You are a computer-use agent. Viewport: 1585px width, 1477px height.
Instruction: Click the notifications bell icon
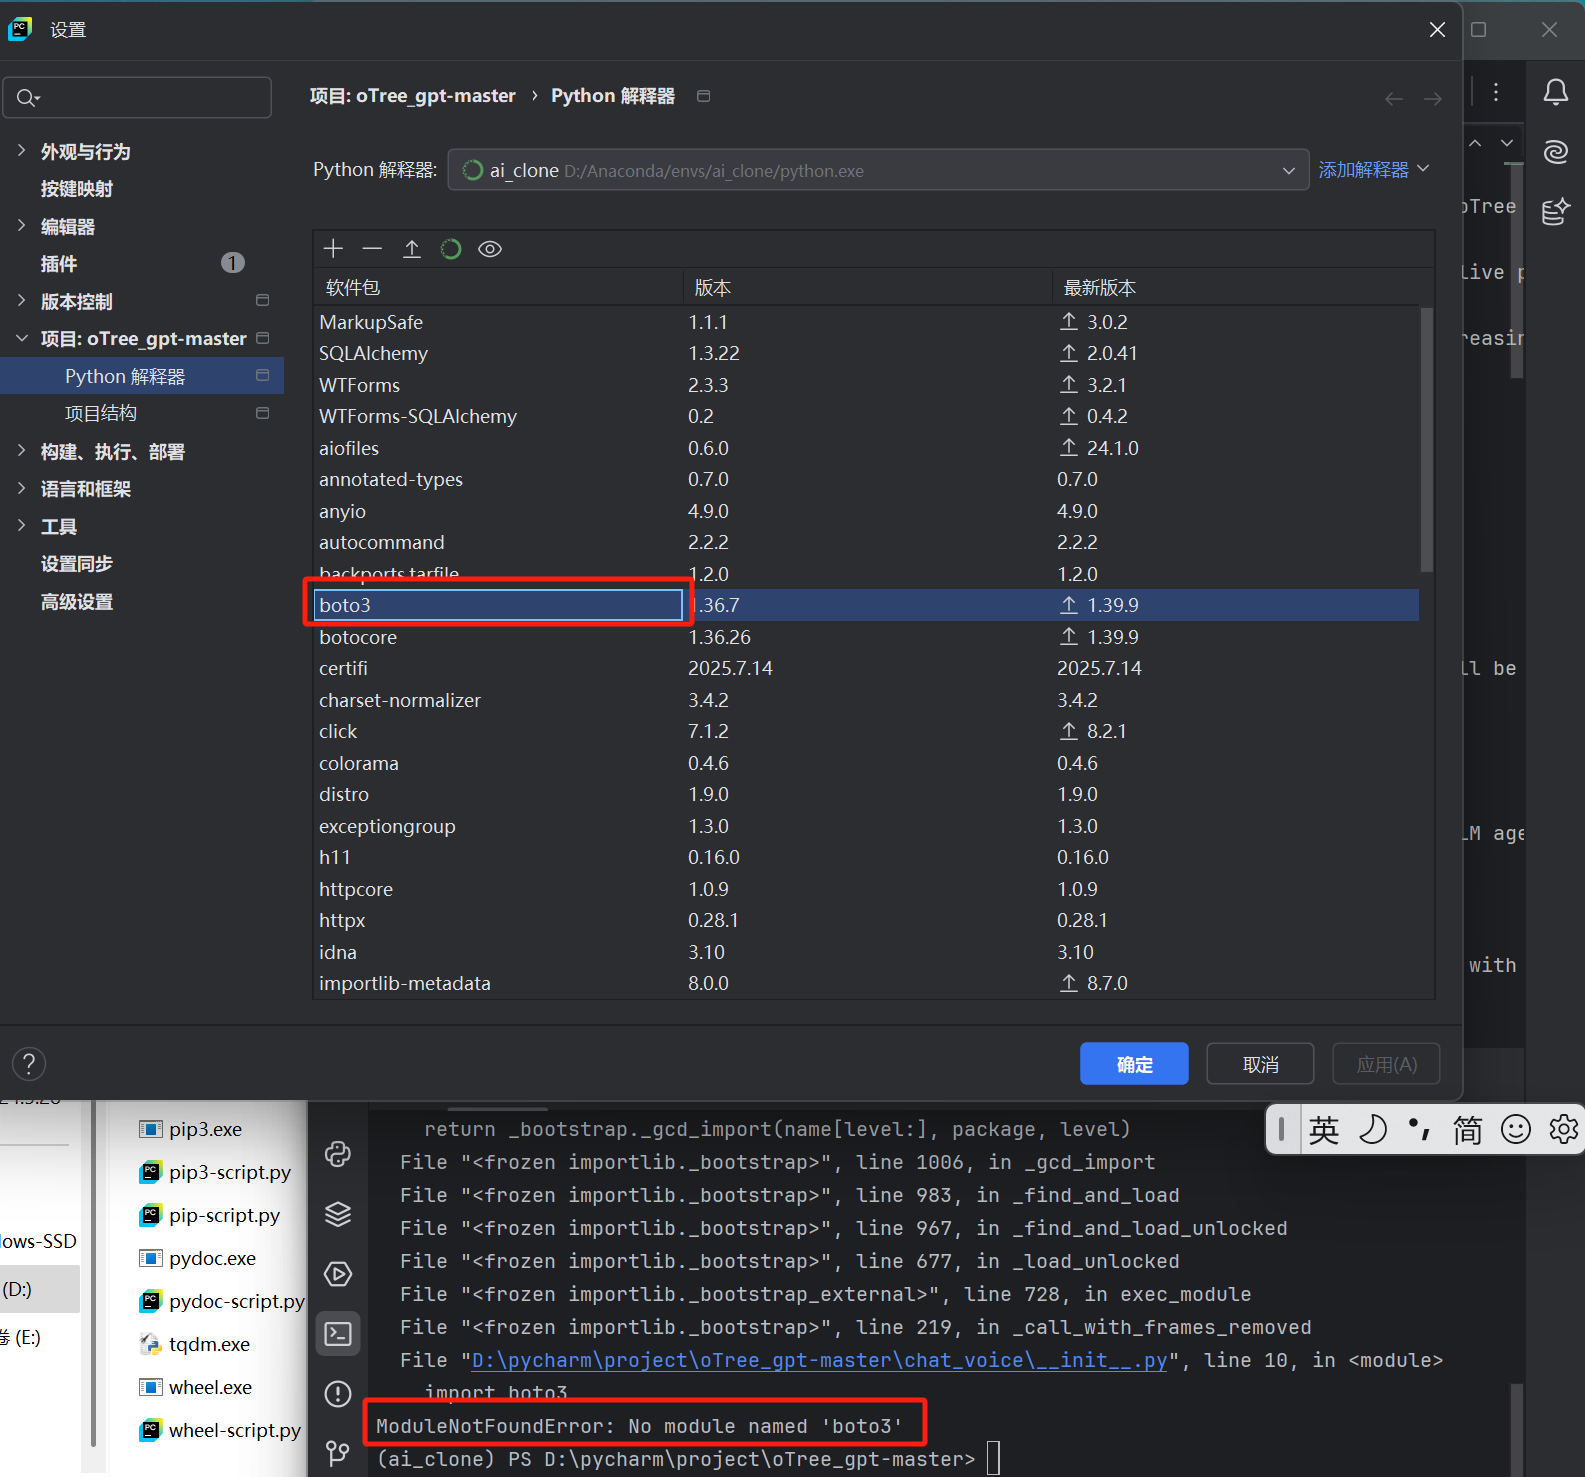1555,93
